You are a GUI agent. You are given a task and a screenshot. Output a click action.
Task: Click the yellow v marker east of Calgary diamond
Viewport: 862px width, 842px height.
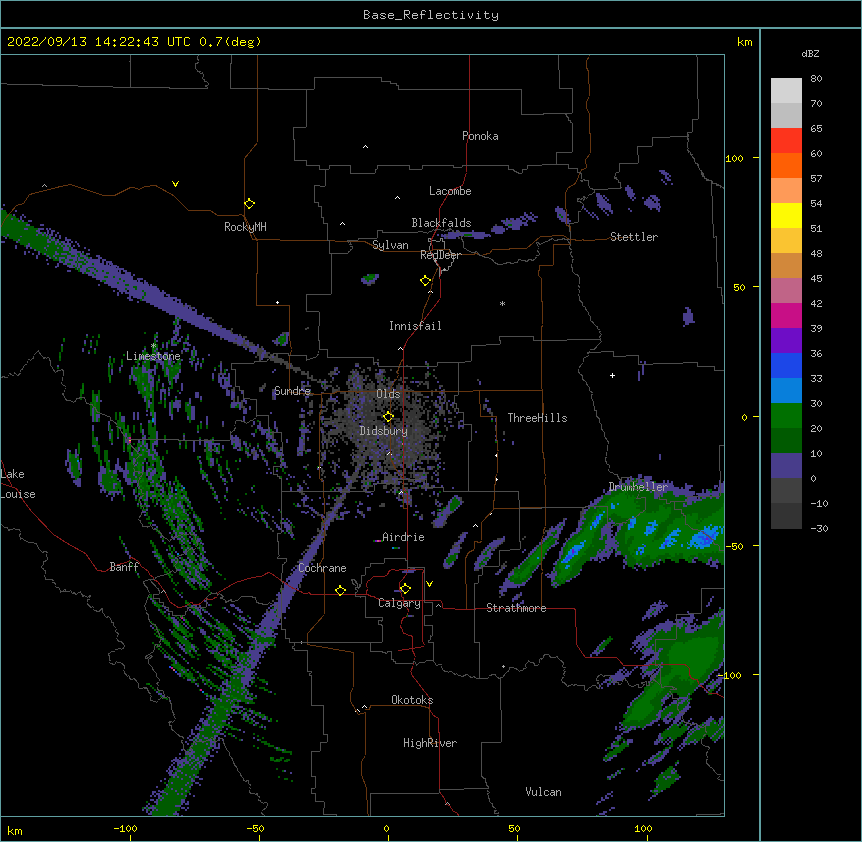[x=429, y=584]
